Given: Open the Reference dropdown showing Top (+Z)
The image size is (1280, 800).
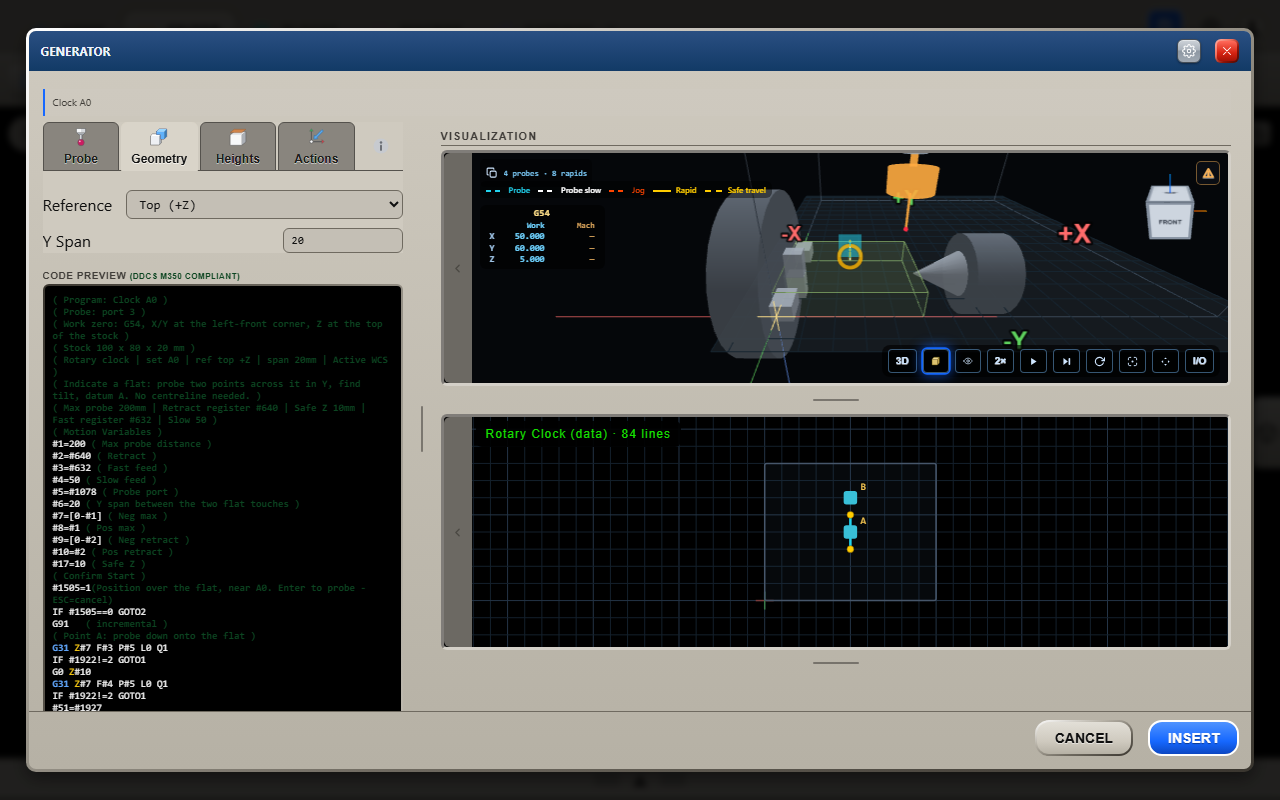Looking at the screenshot, I should click(x=264, y=205).
